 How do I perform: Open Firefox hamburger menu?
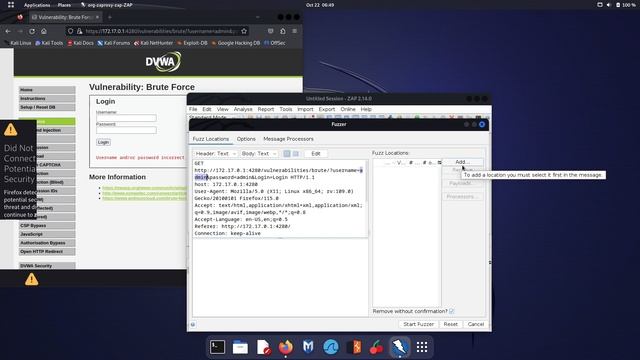(x=294, y=31)
